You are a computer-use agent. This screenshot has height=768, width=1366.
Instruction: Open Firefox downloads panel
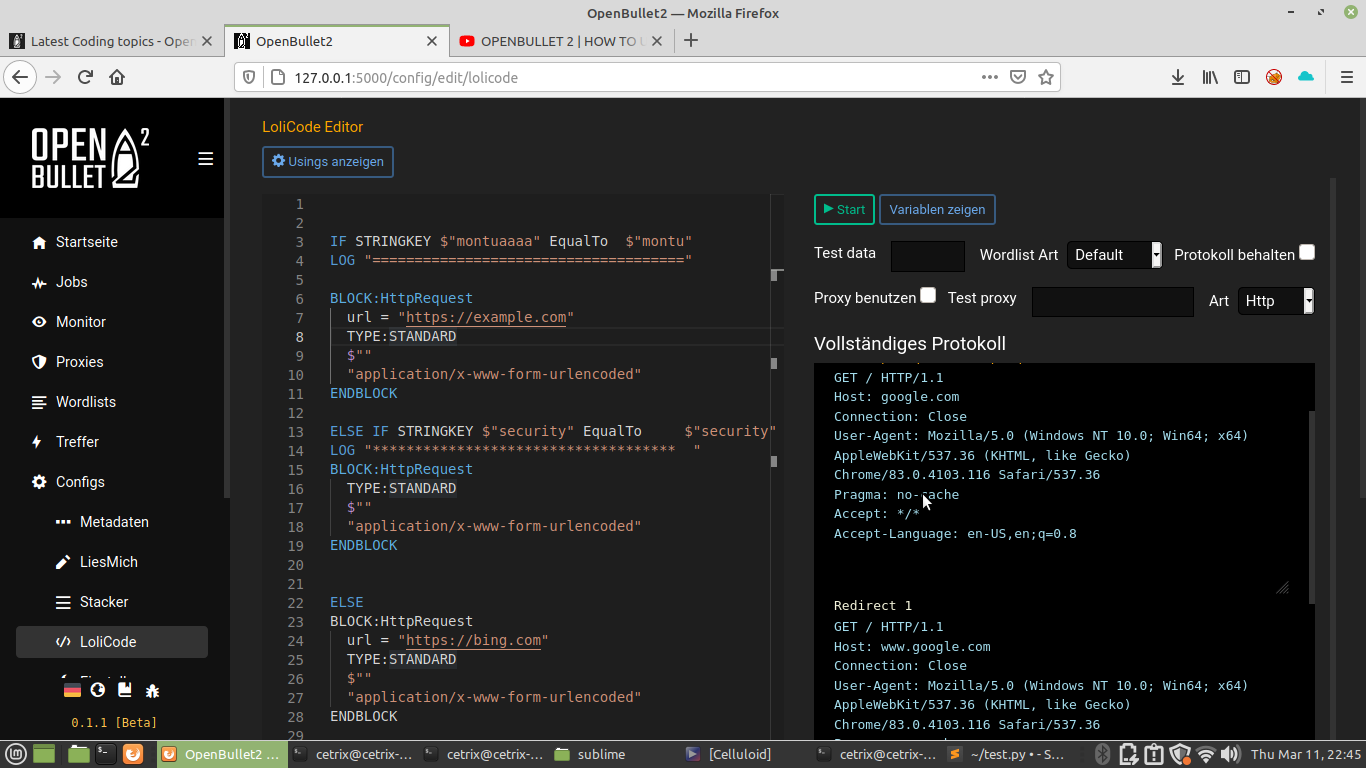[1178, 77]
